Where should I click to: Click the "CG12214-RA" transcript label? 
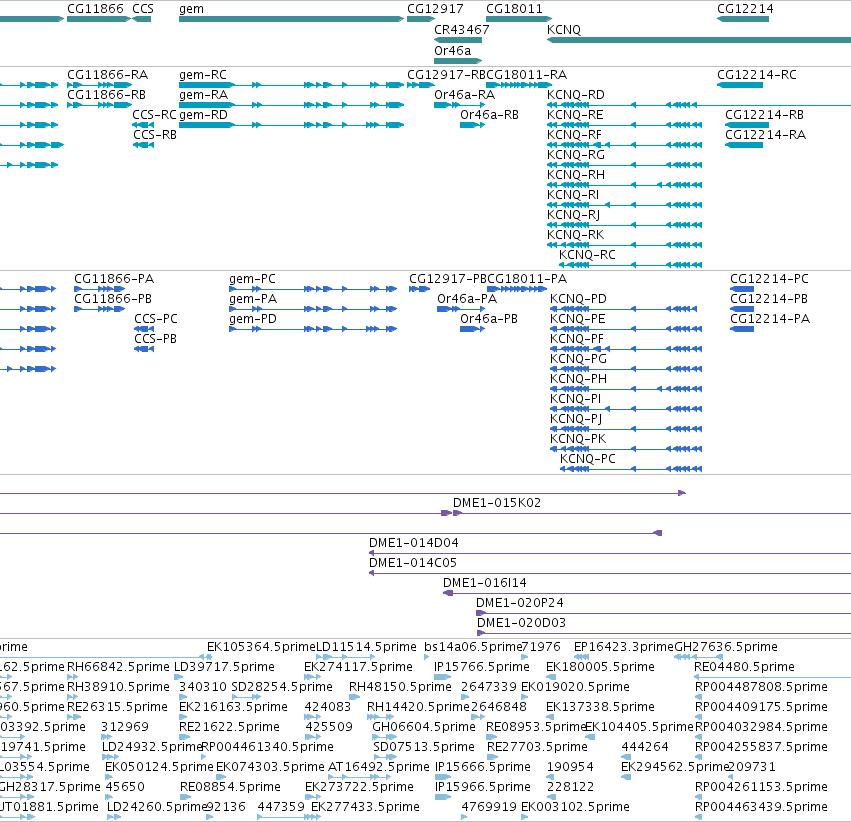(x=765, y=135)
